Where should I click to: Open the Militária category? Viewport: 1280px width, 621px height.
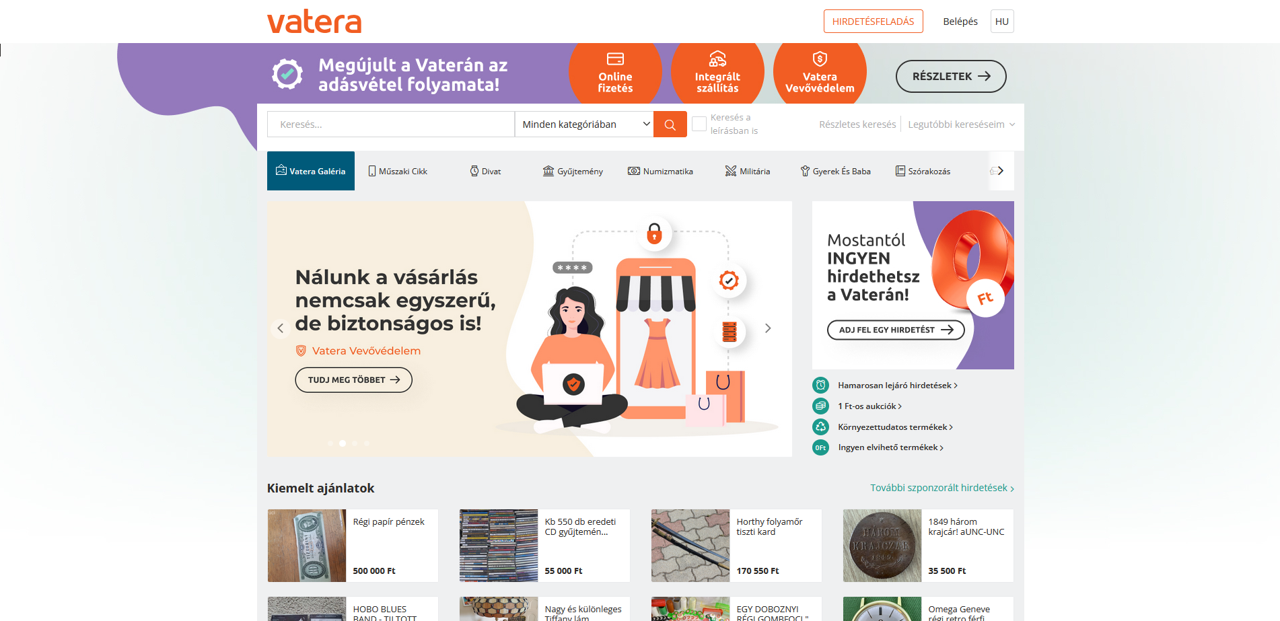click(x=747, y=171)
